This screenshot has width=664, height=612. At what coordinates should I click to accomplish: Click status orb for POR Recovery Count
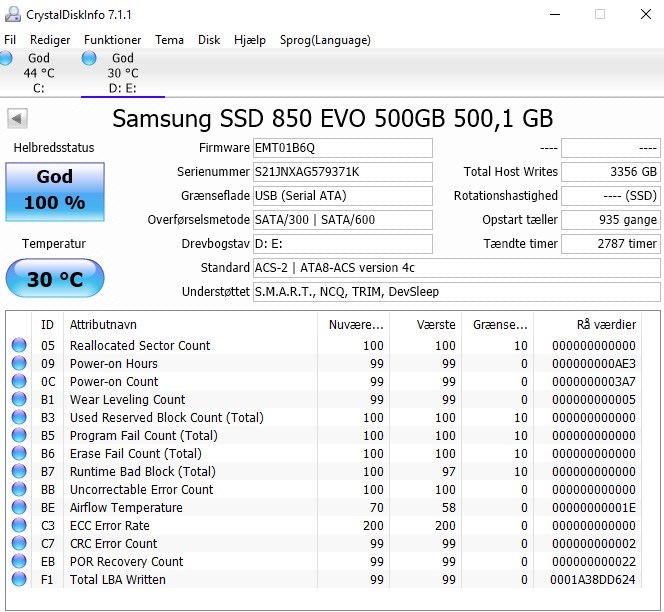tap(19, 561)
